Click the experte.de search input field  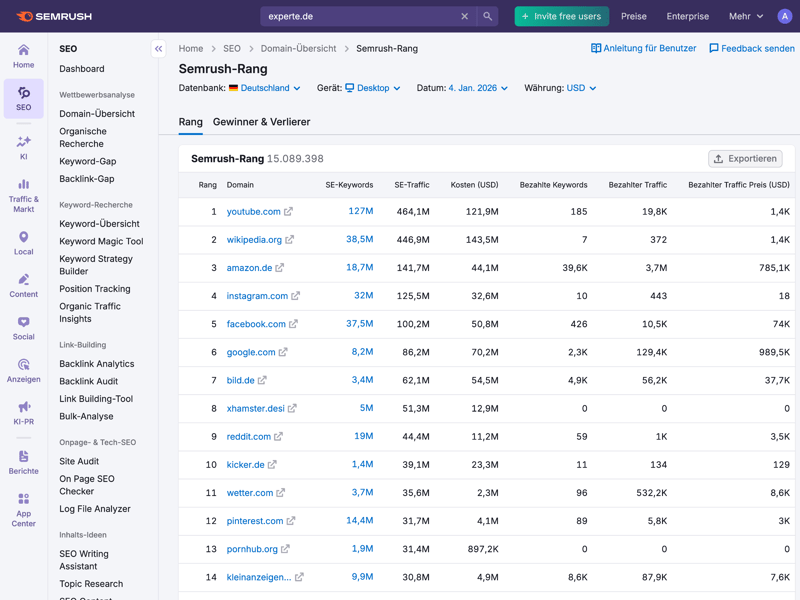point(360,16)
